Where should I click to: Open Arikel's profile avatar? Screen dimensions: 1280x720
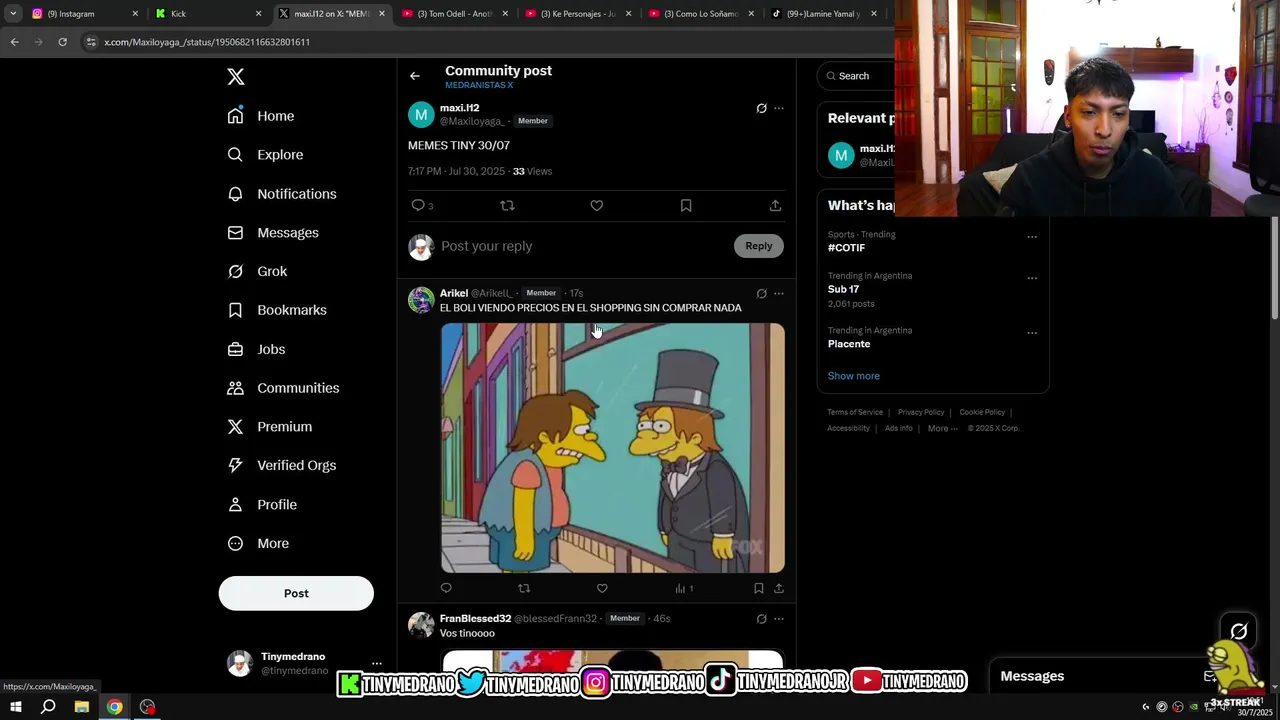421,300
